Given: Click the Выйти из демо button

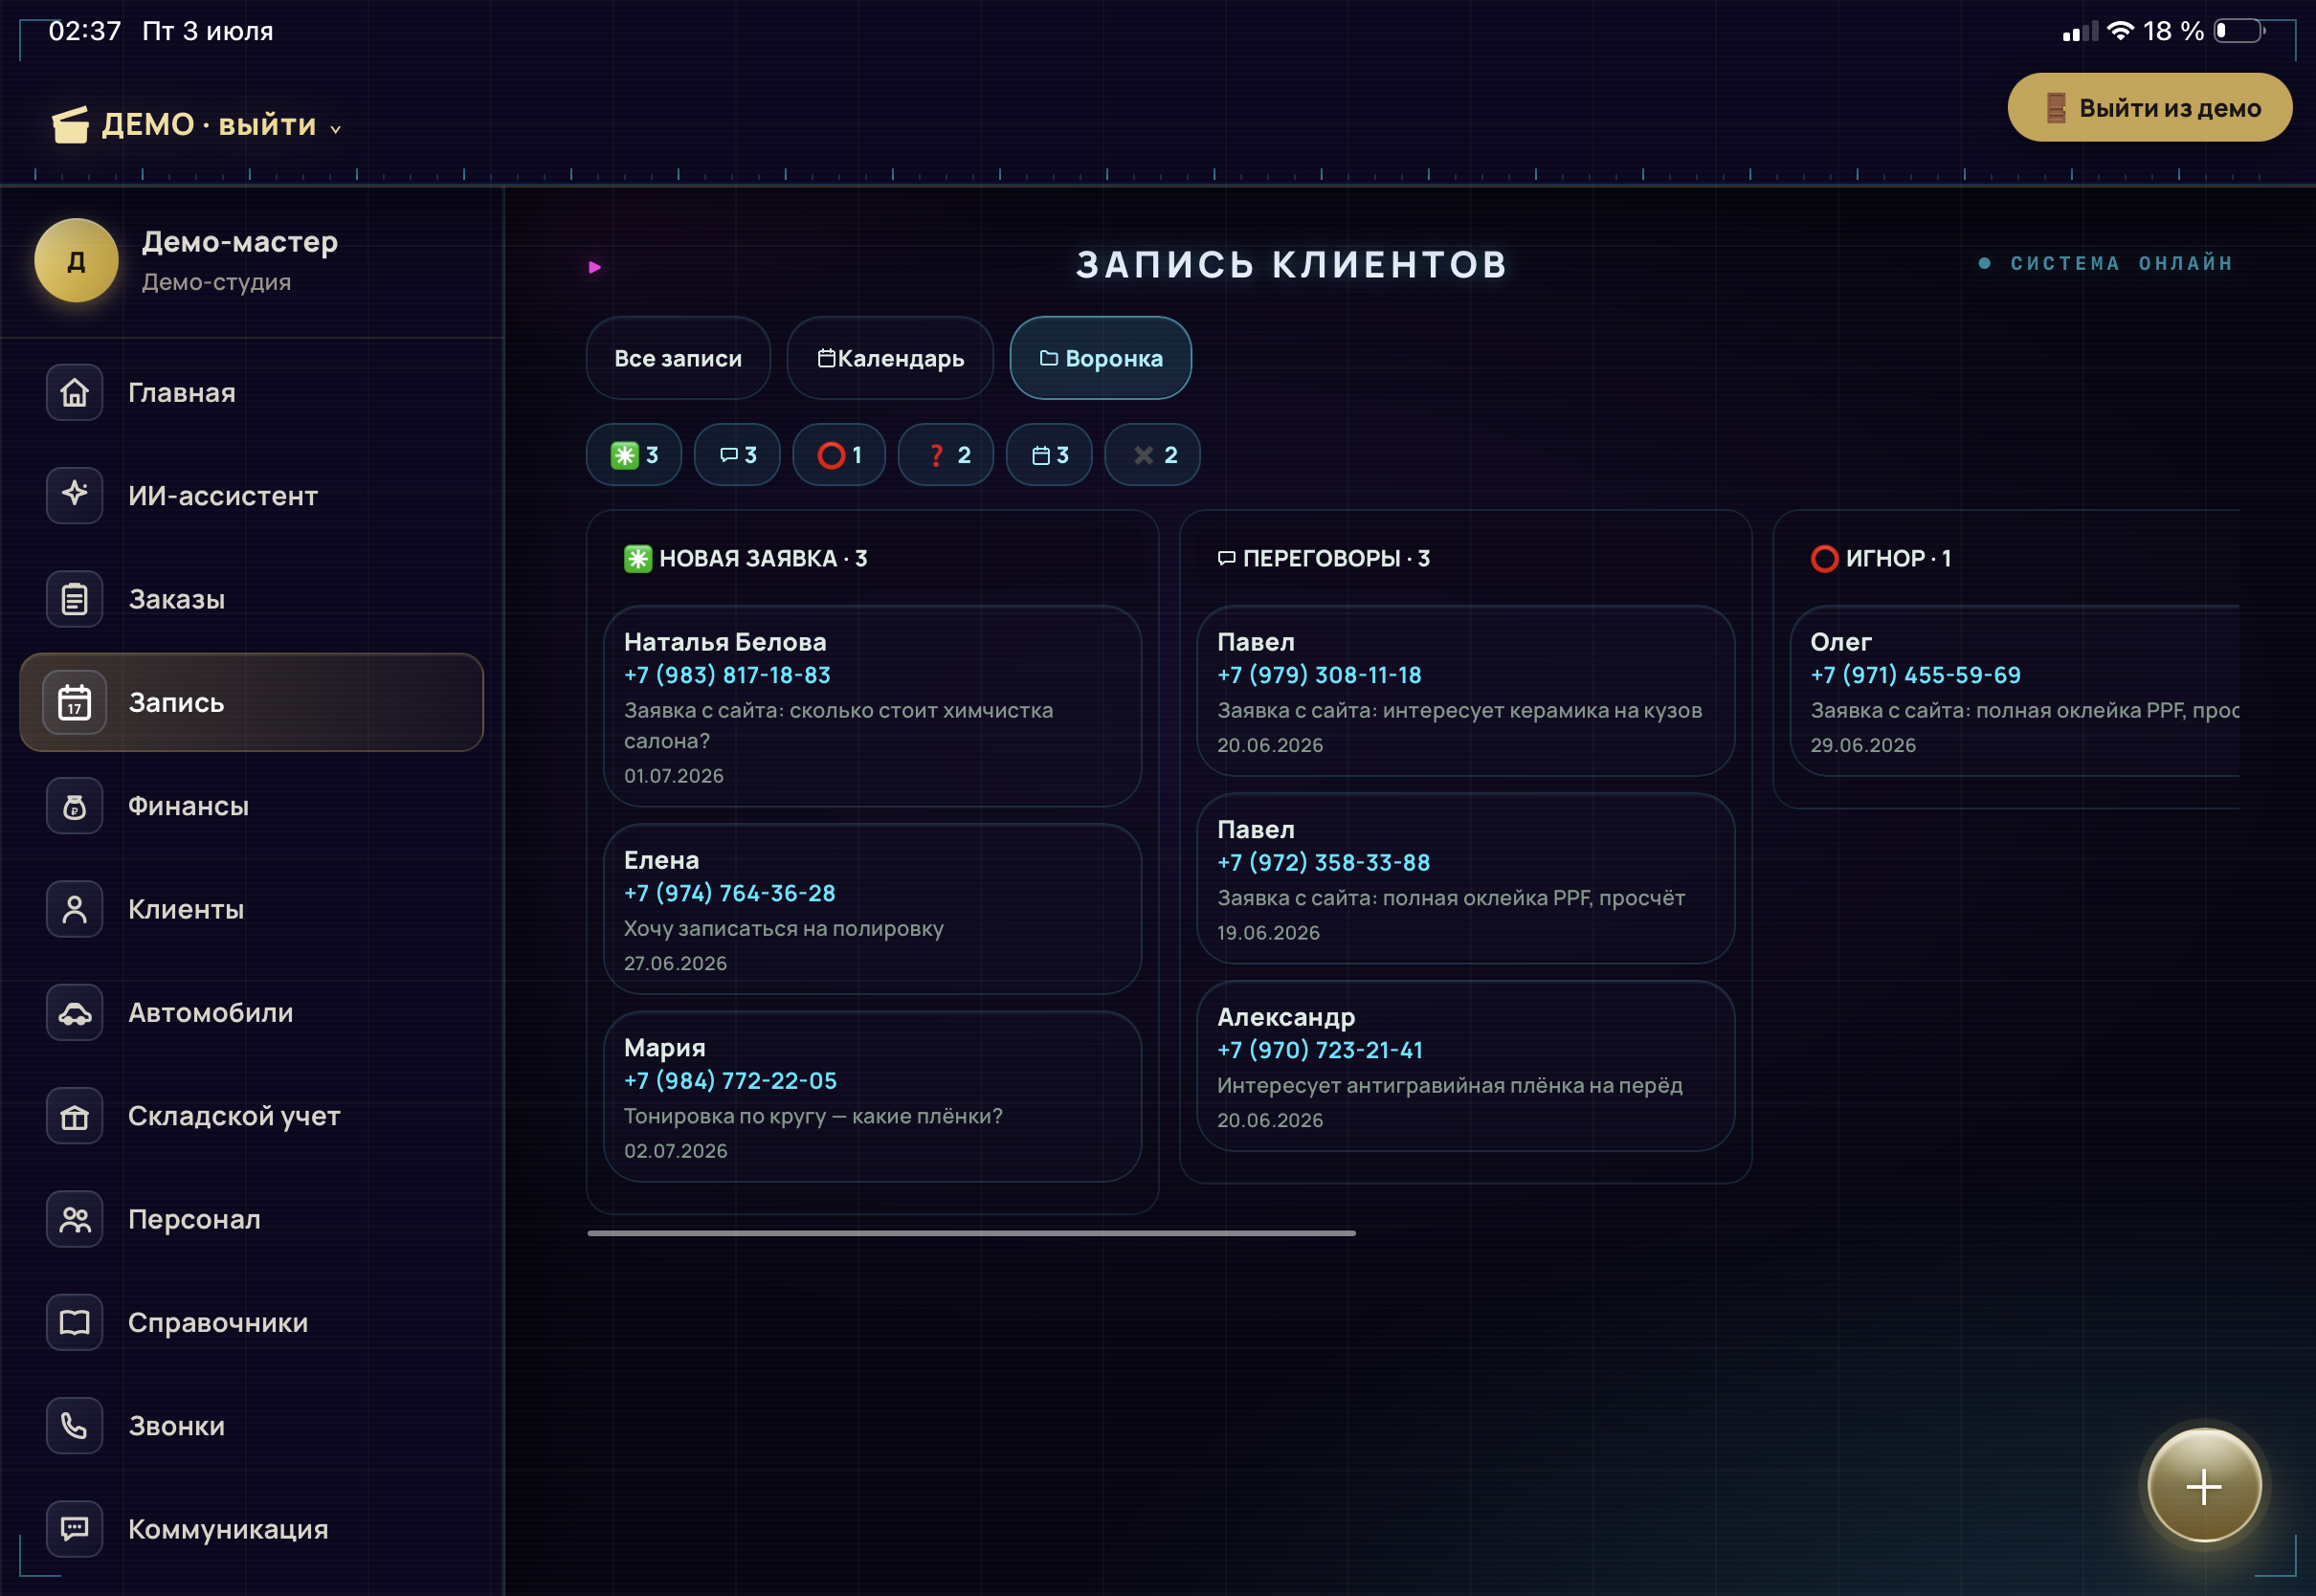Looking at the screenshot, I should pyautogui.click(x=2150, y=107).
